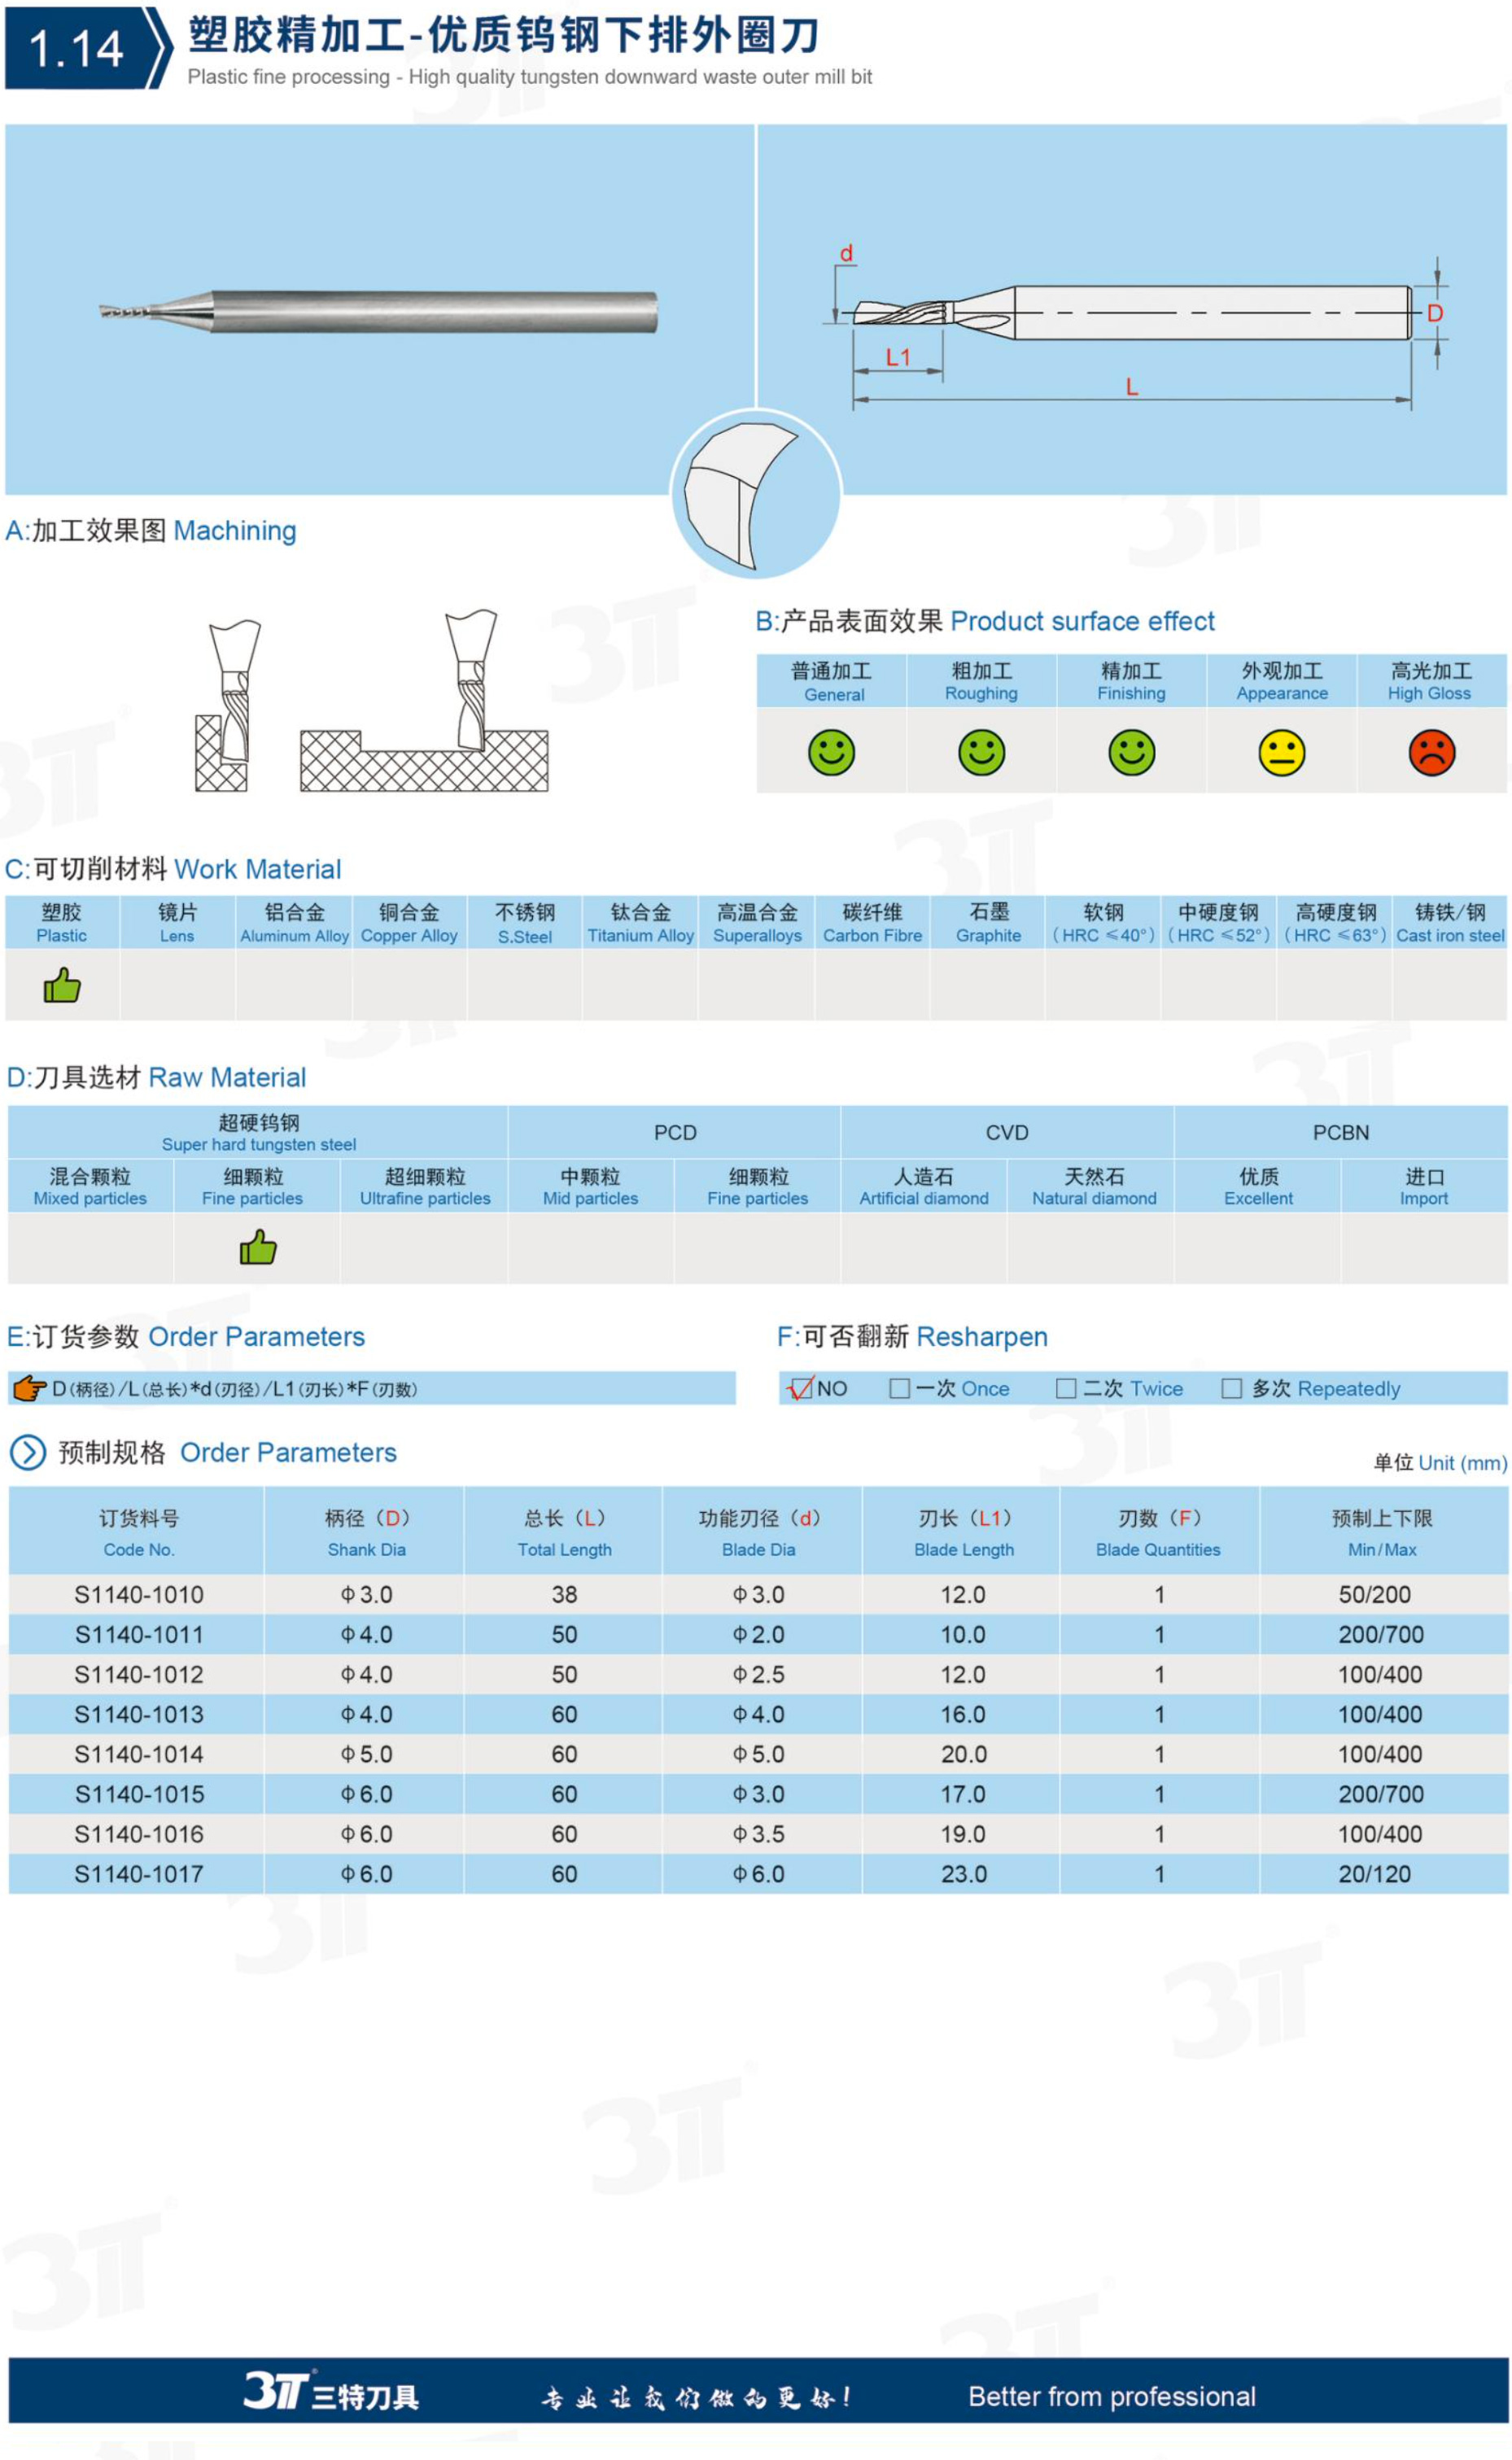Screen dimensions: 1512x2460
Task: Click code S1140-1013 in the table
Action: click(x=138, y=1714)
